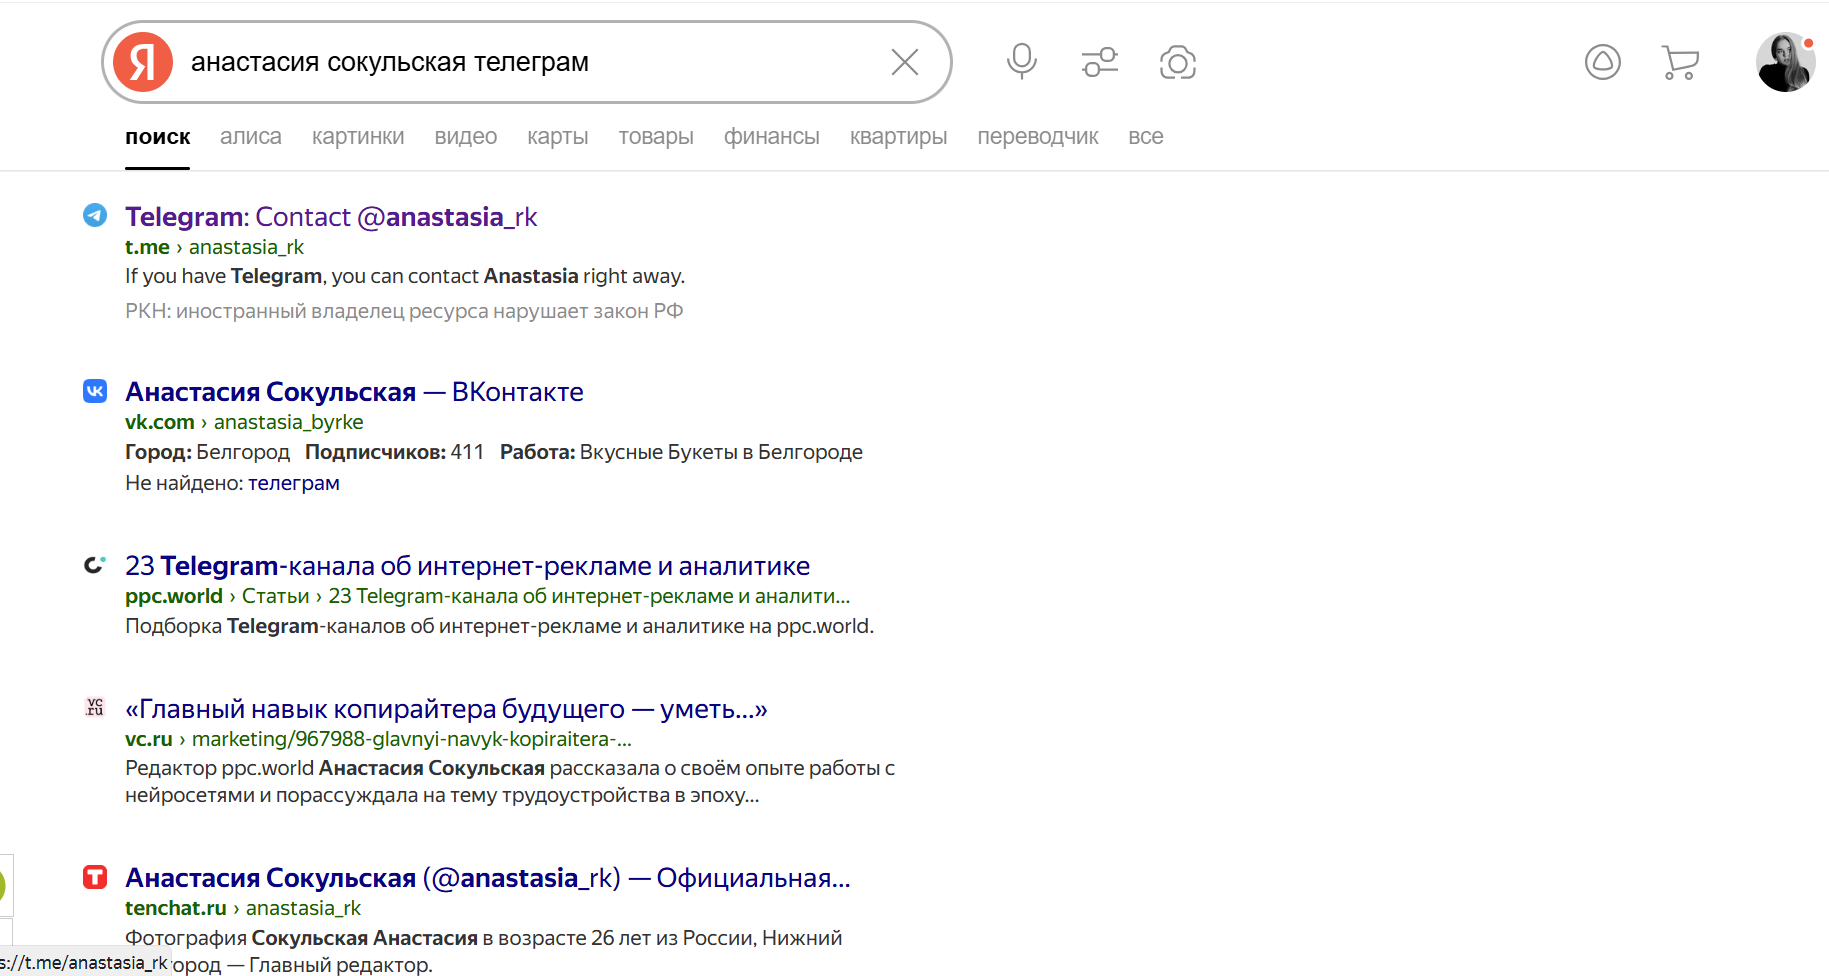Click into the search text field

530,62
